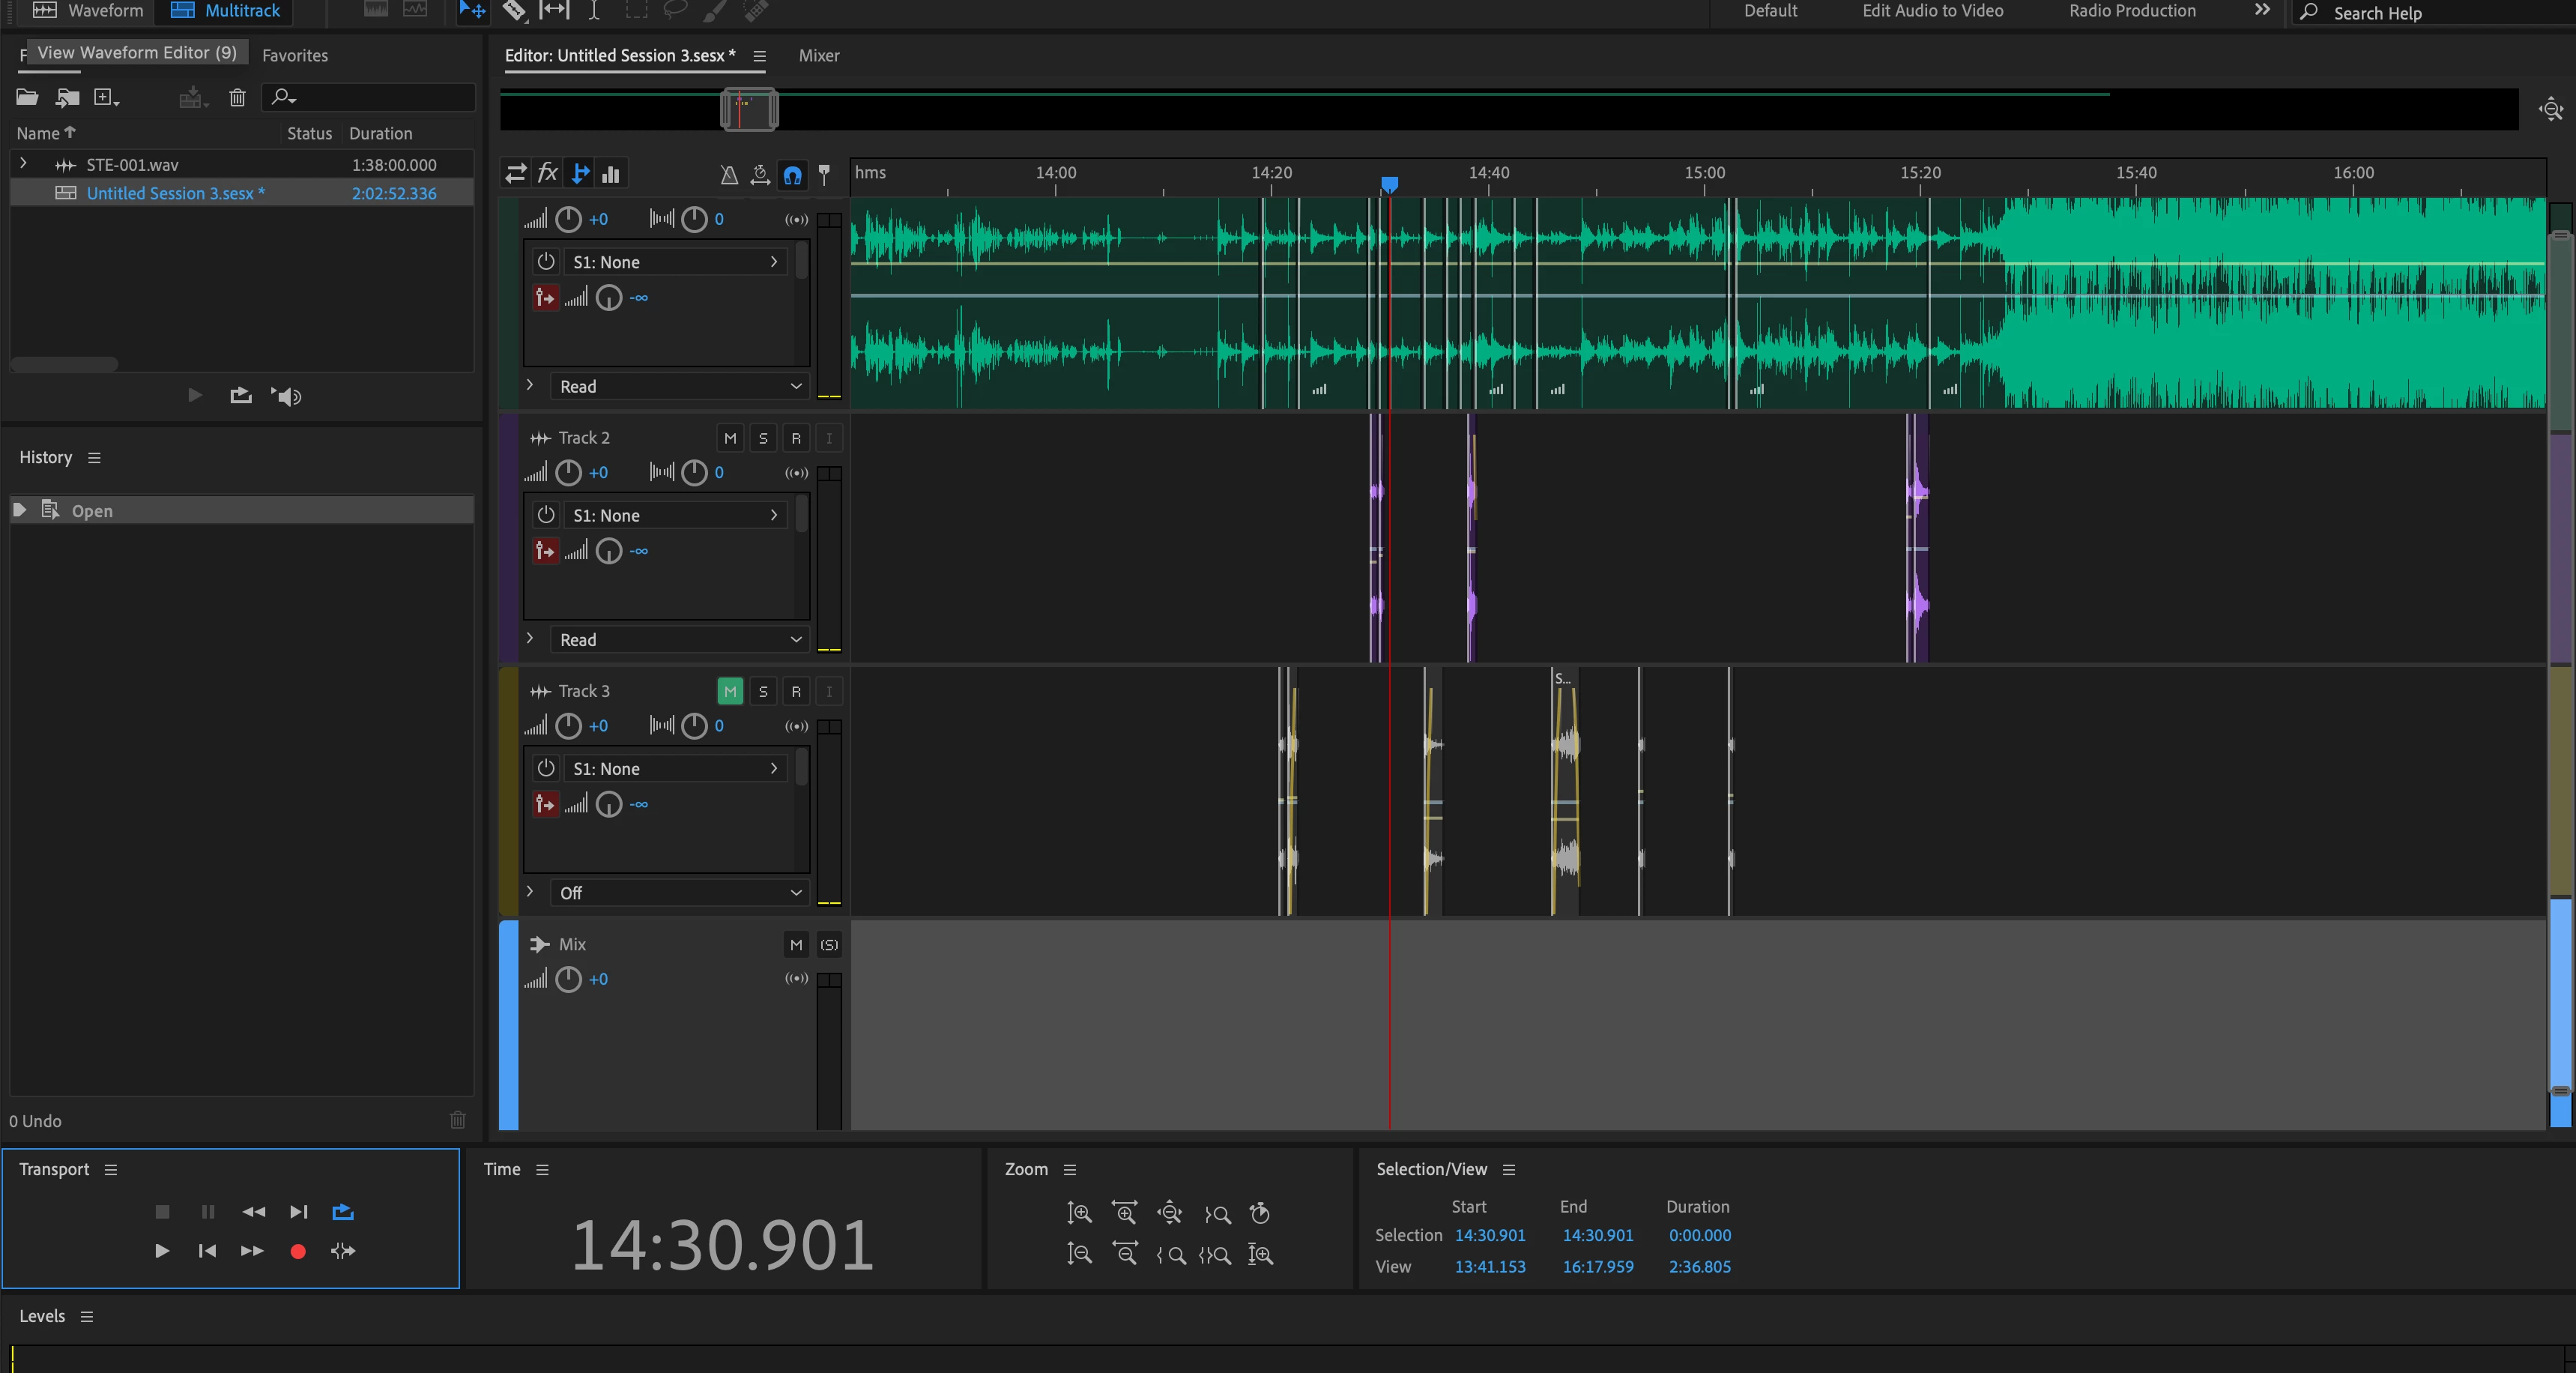Toggle snapping magnet icon
Image resolution: width=2576 pixels, height=1373 pixels.
792,175
